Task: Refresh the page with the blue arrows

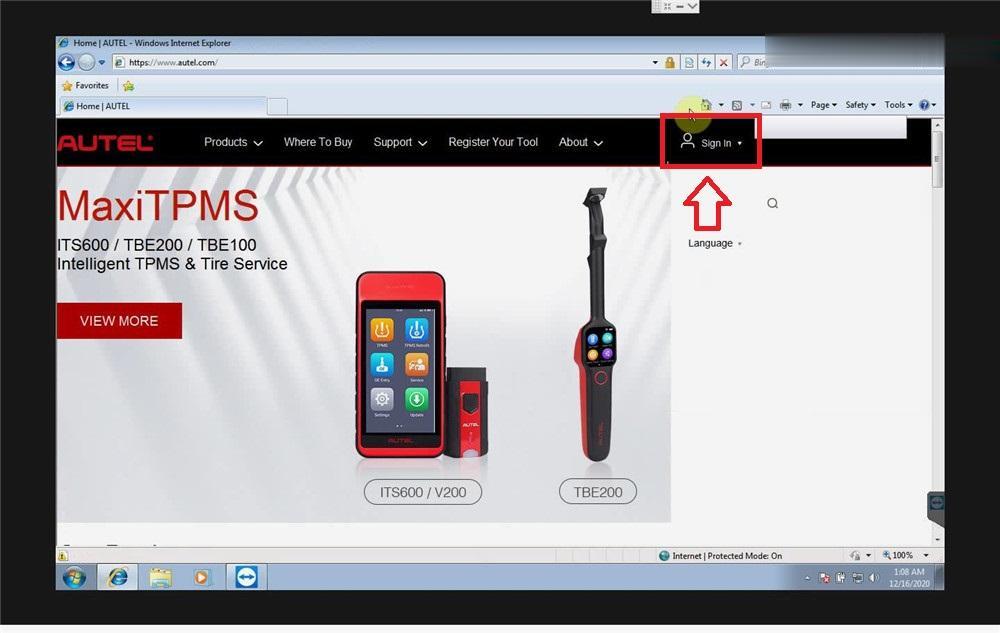Action: pyautogui.click(x=706, y=62)
